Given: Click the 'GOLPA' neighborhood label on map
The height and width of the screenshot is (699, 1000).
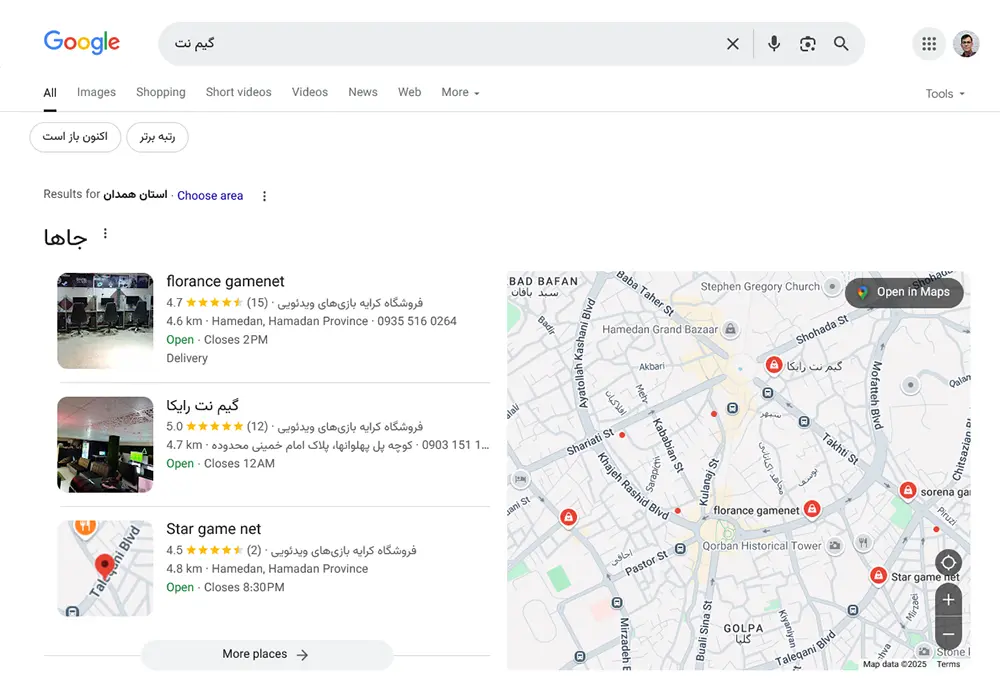Looking at the screenshot, I should [743, 628].
